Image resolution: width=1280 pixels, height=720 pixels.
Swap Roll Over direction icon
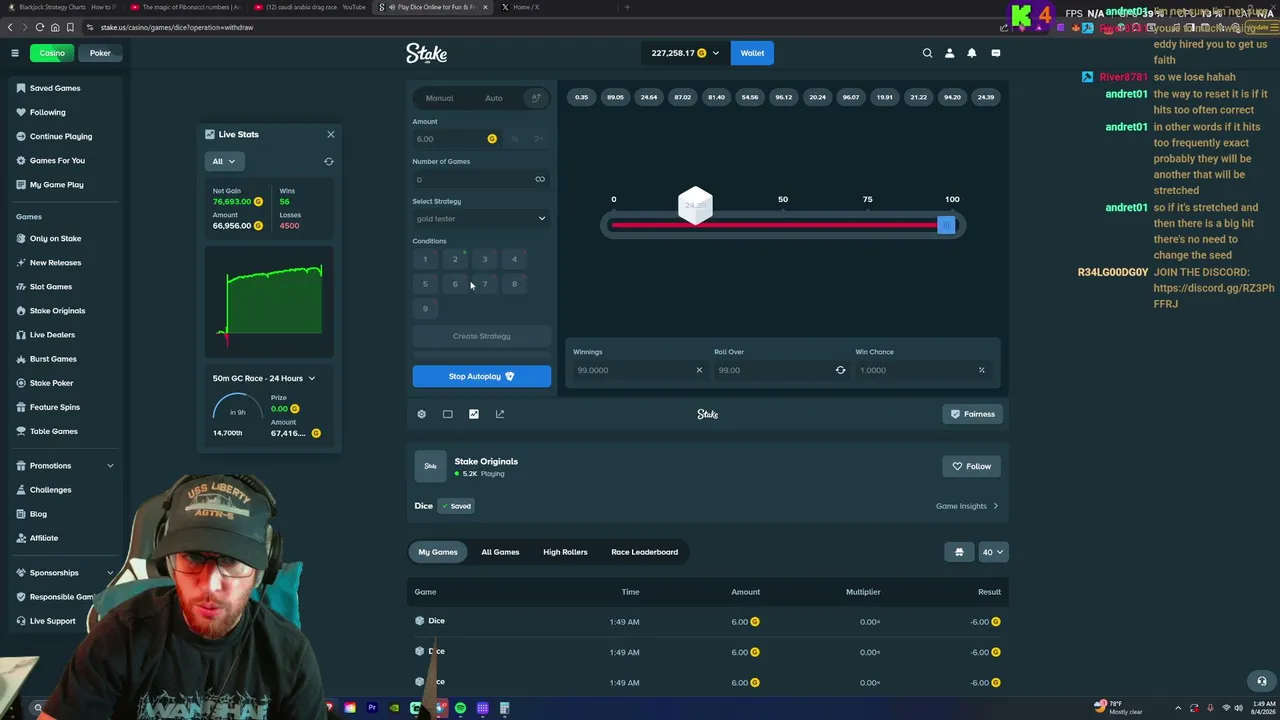840,370
